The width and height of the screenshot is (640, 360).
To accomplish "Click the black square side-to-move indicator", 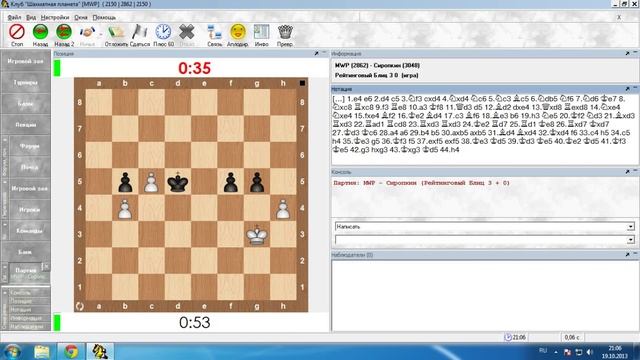I will [x=302, y=83].
